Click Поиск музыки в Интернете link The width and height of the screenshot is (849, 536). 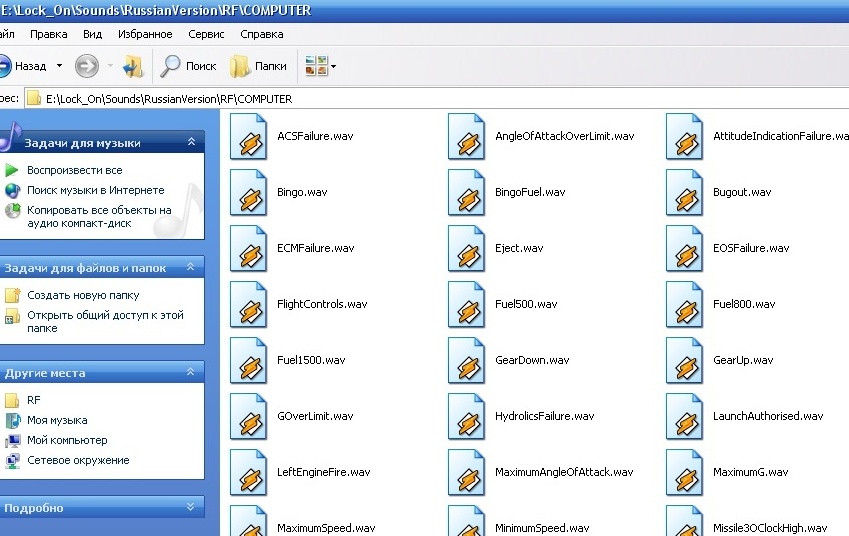click(x=96, y=190)
